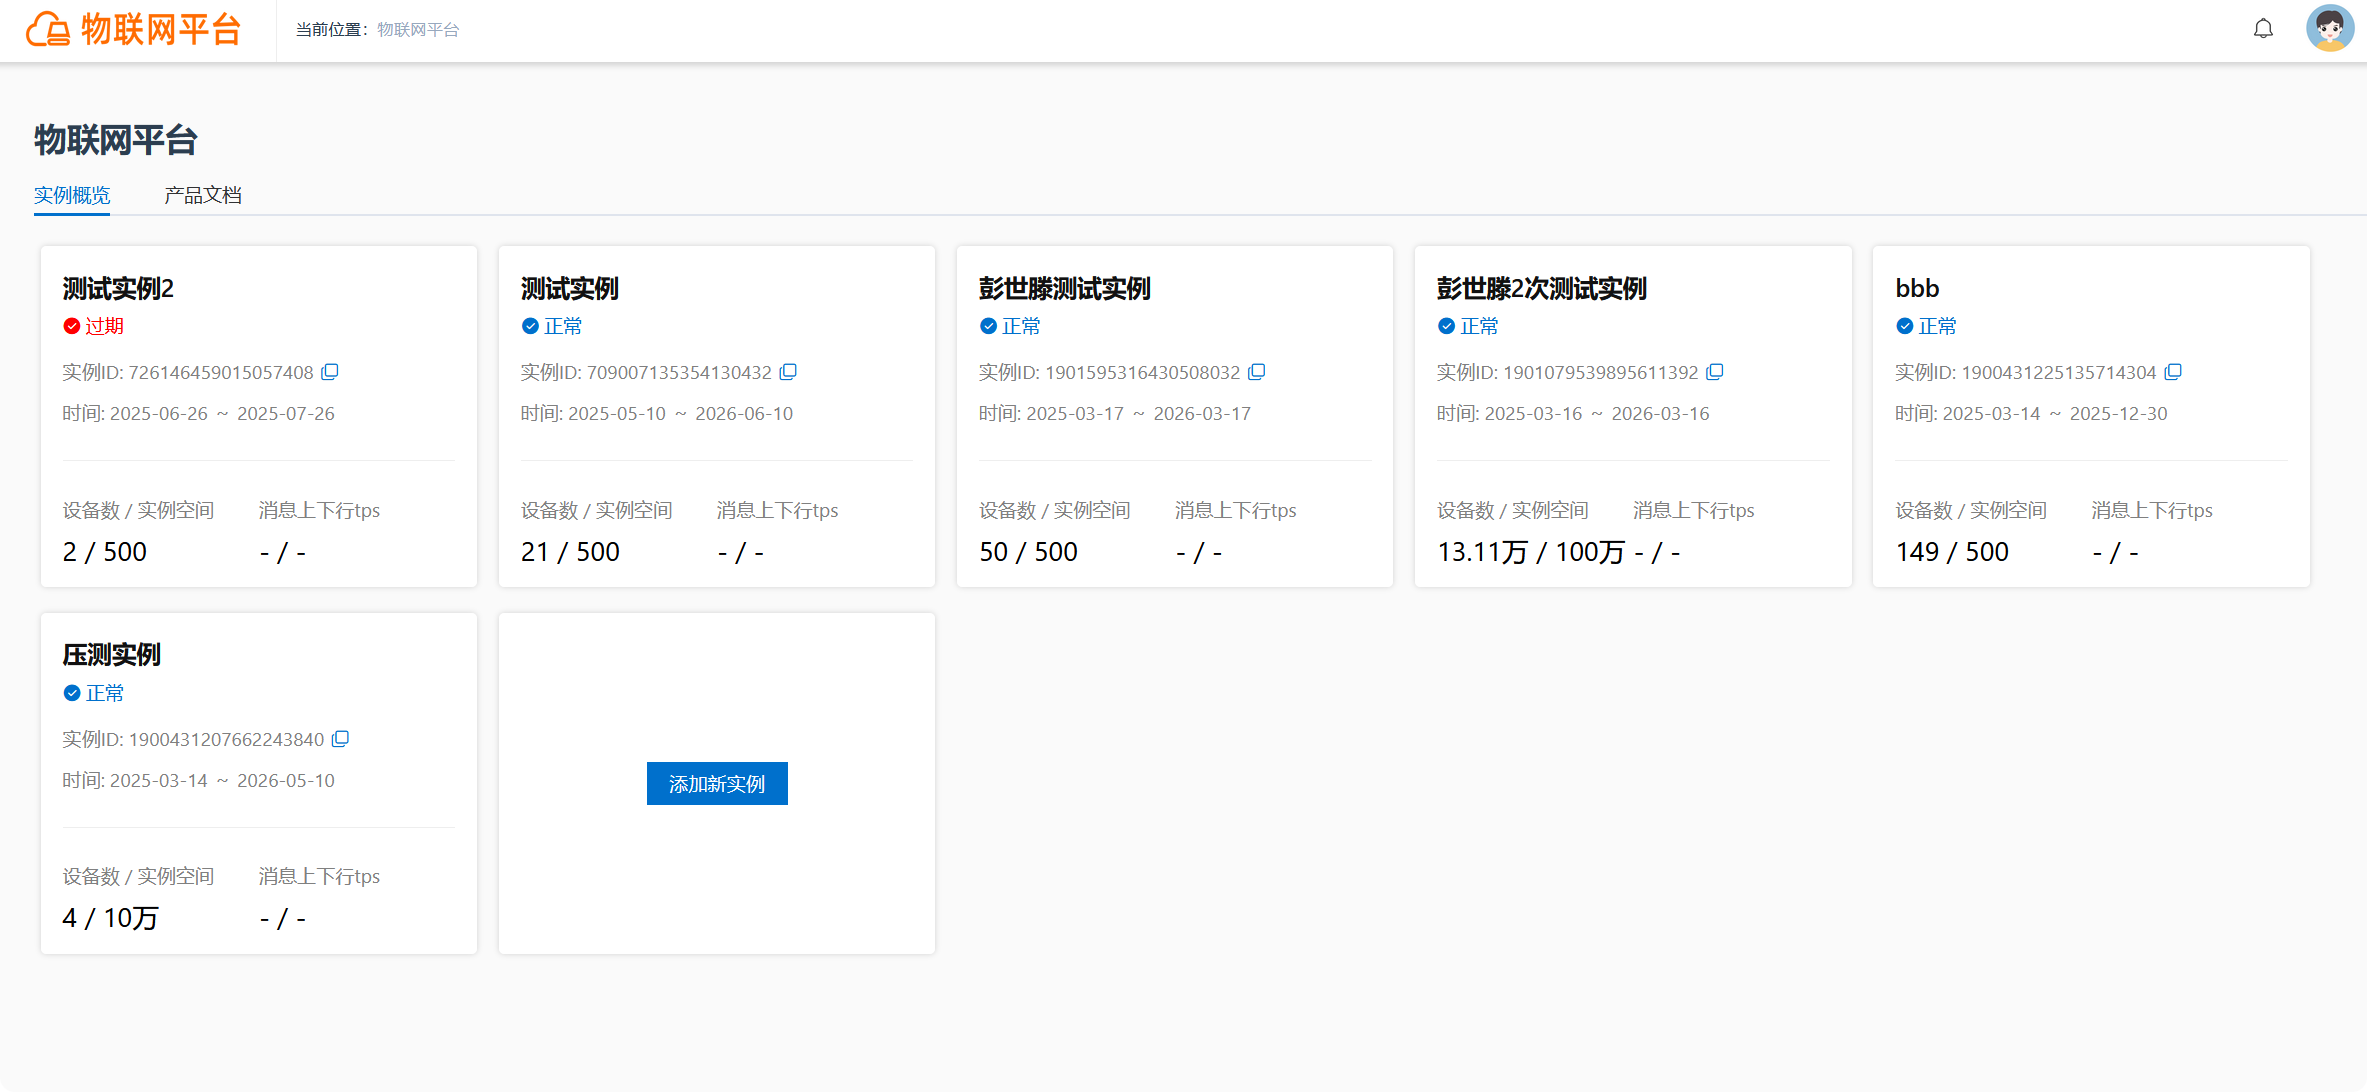
Task: Click the 物联网平台 orange cloud logo
Action: 47,29
